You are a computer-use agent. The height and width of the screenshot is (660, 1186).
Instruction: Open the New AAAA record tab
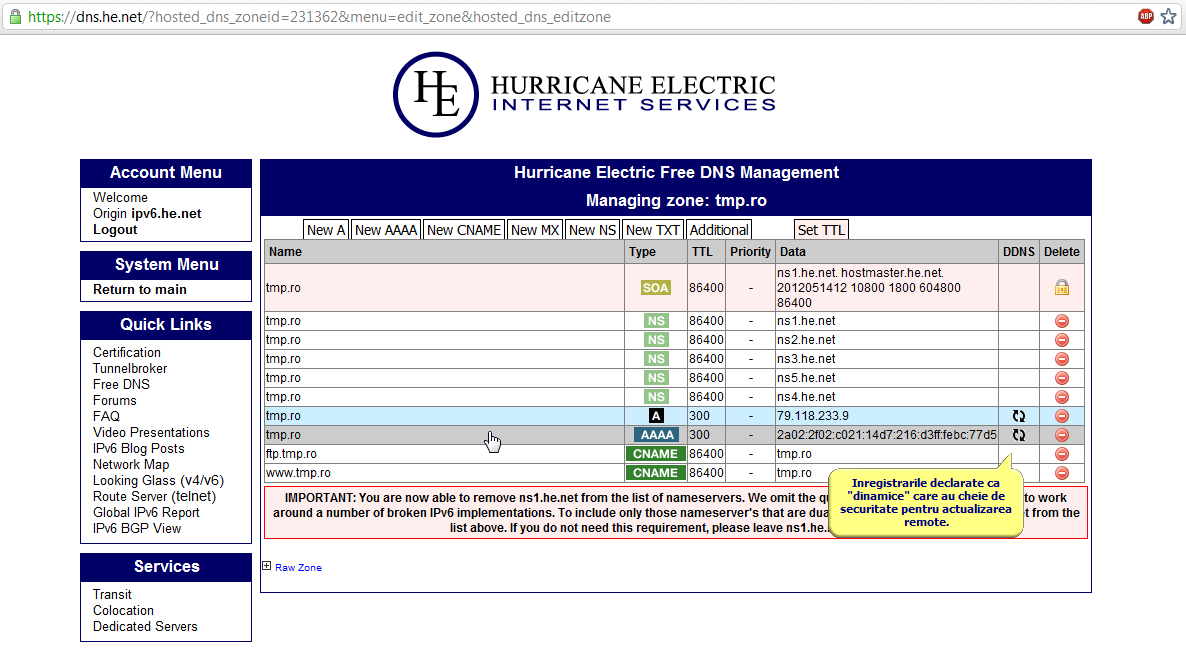(x=386, y=230)
